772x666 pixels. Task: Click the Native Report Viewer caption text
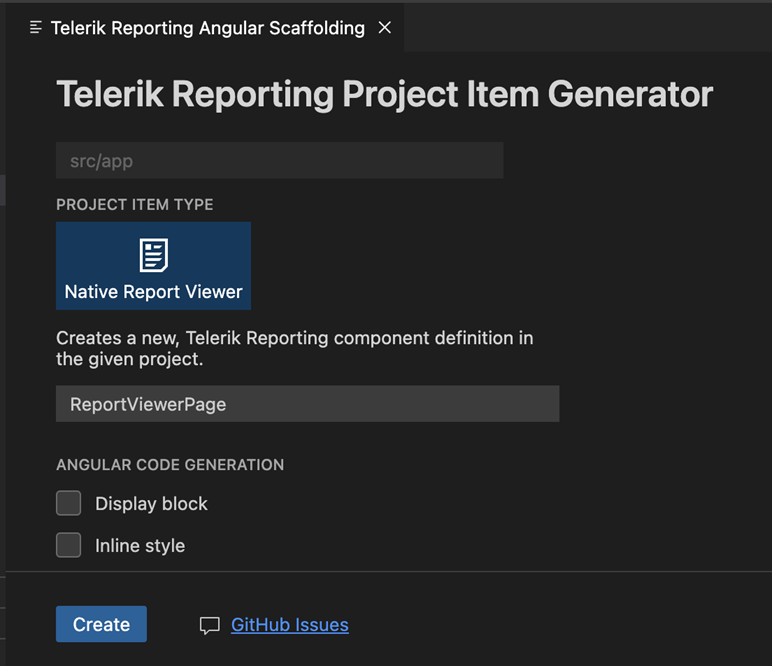[x=153, y=292]
